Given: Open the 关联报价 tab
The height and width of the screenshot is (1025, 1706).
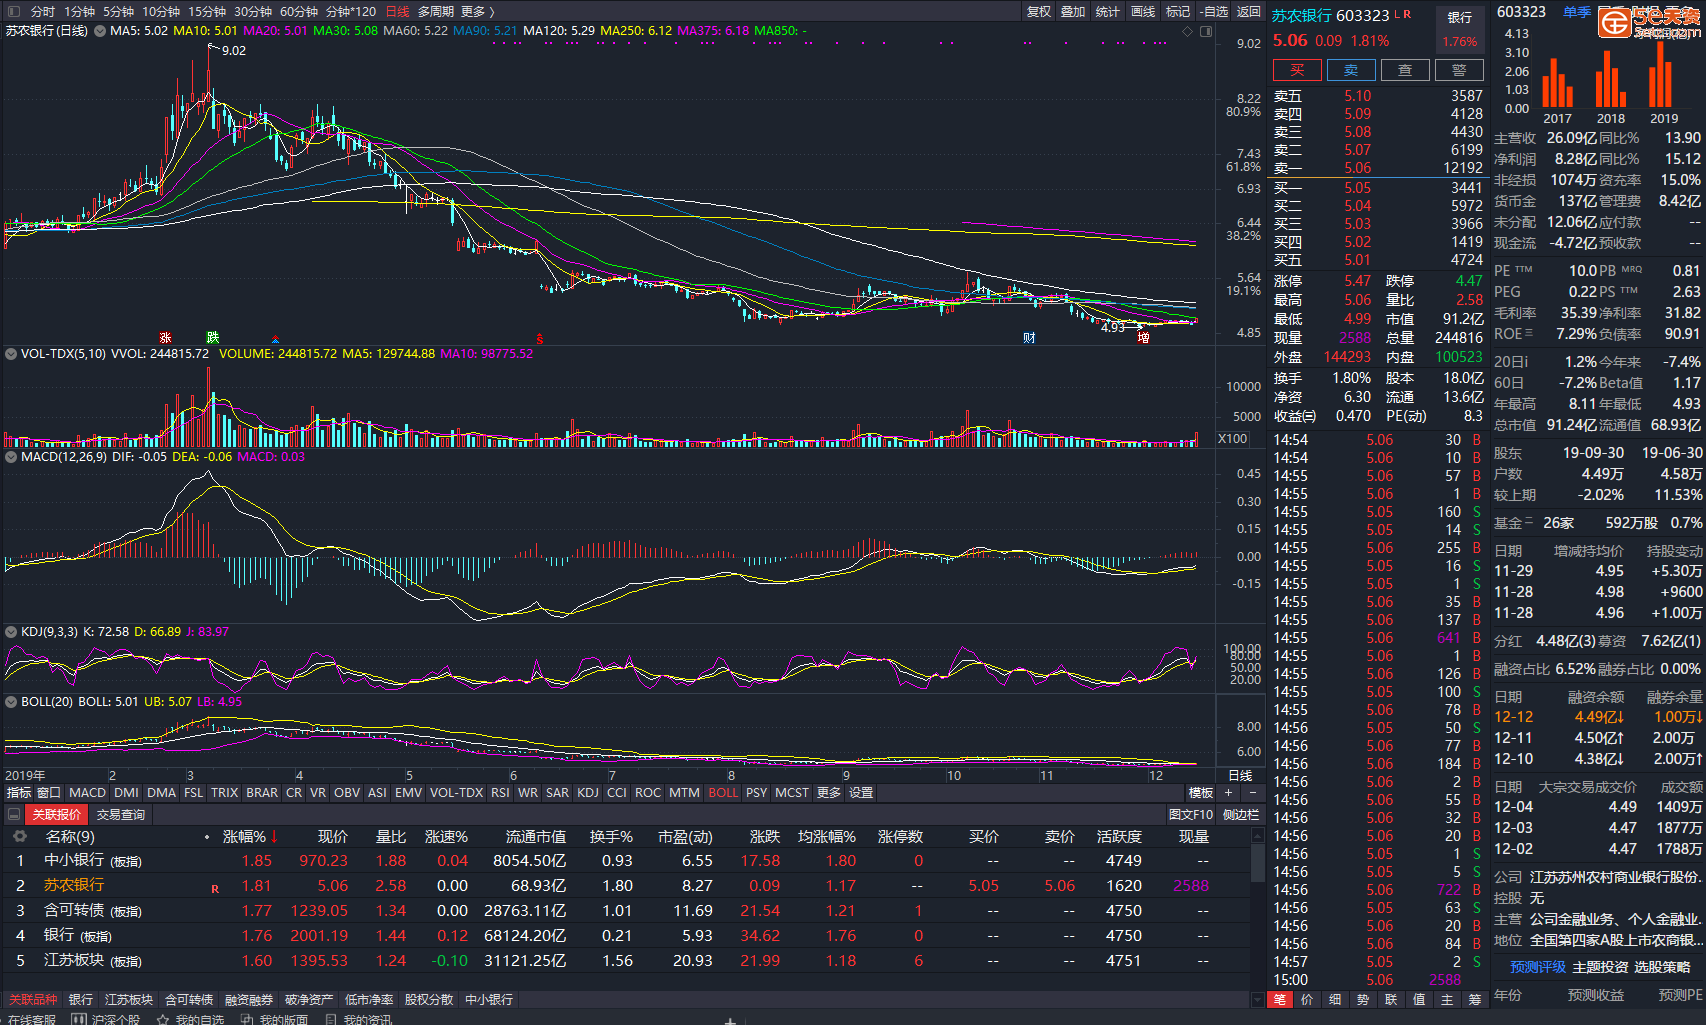Looking at the screenshot, I should point(57,815).
